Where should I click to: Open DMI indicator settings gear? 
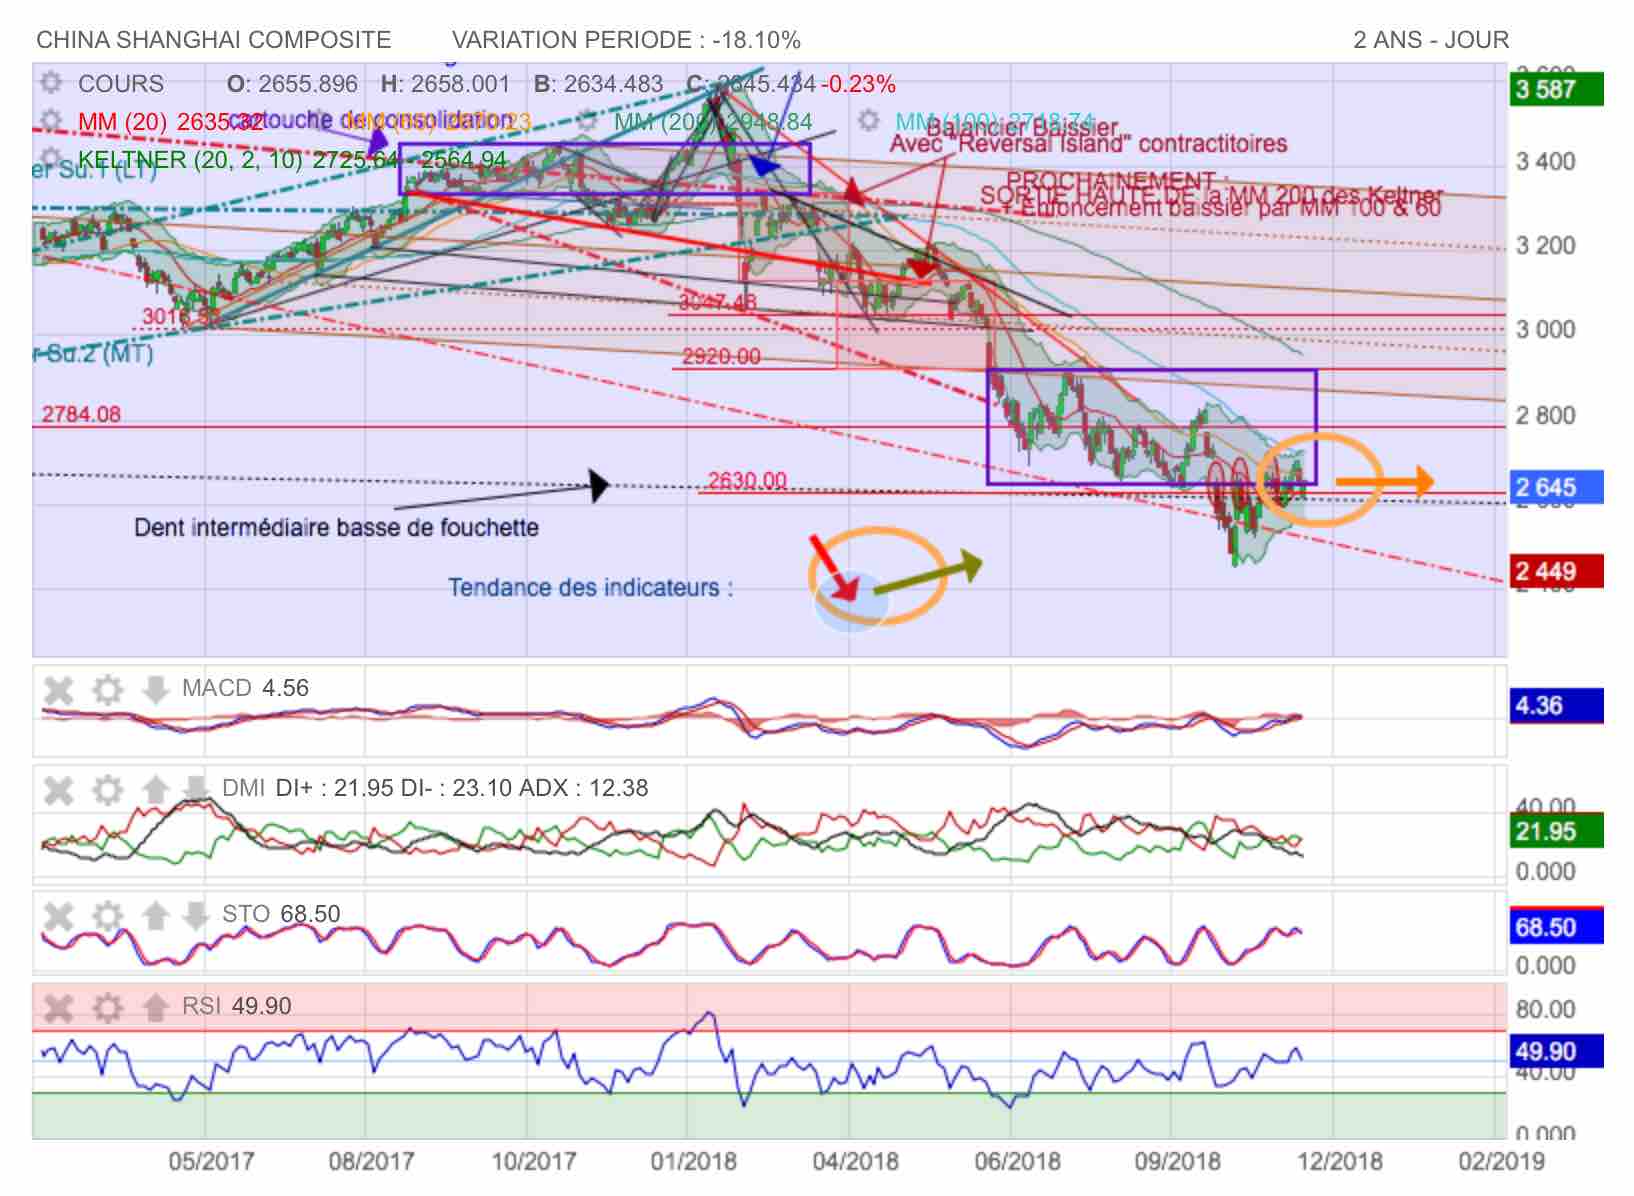[x=107, y=789]
